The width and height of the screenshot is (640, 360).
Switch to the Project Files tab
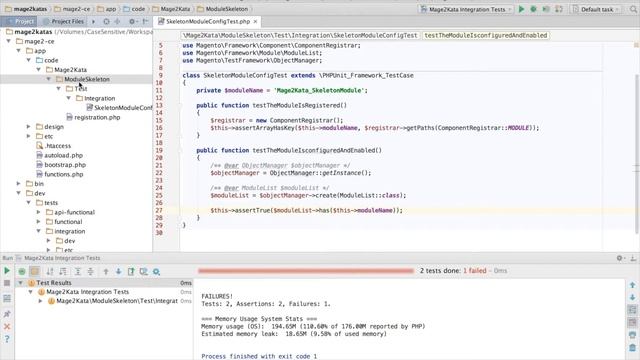coord(63,21)
